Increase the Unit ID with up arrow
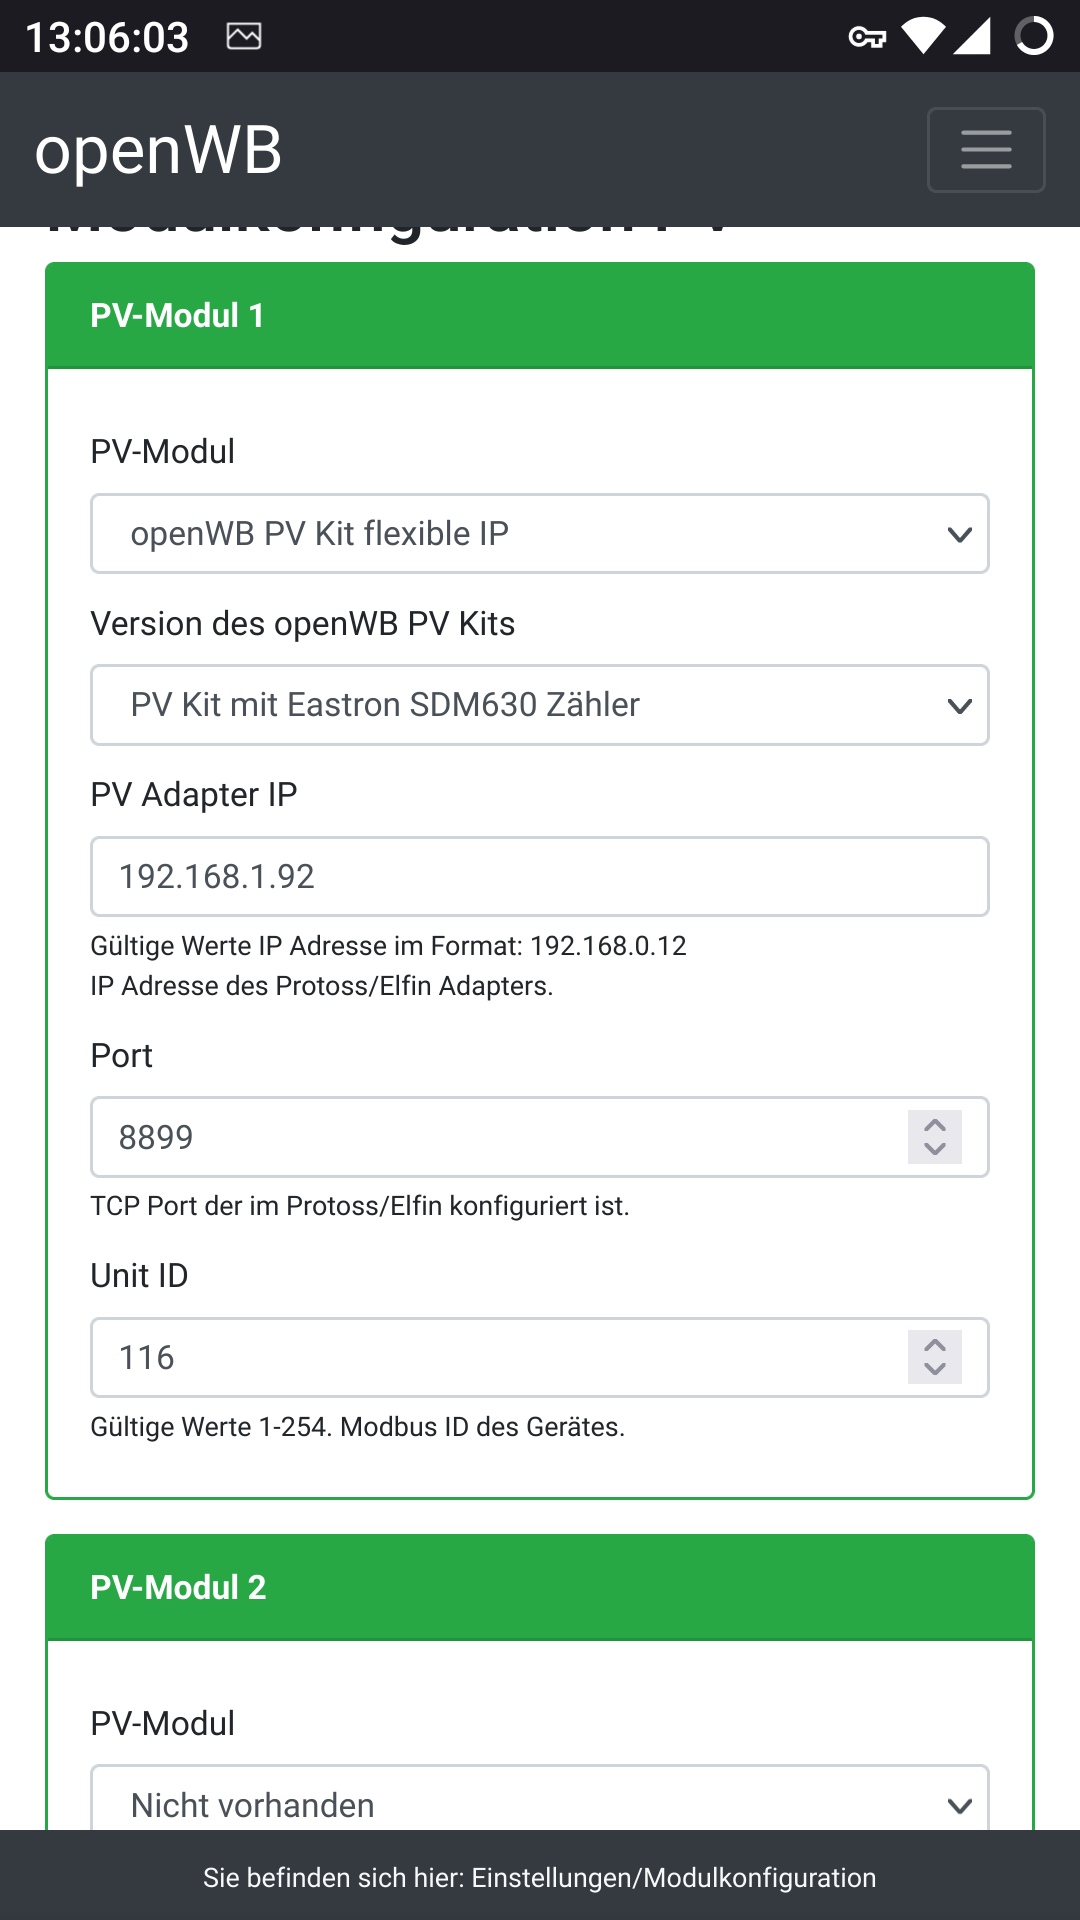The height and width of the screenshot is (1920, 1080). pyautogui.click(x=935, y=1345)
